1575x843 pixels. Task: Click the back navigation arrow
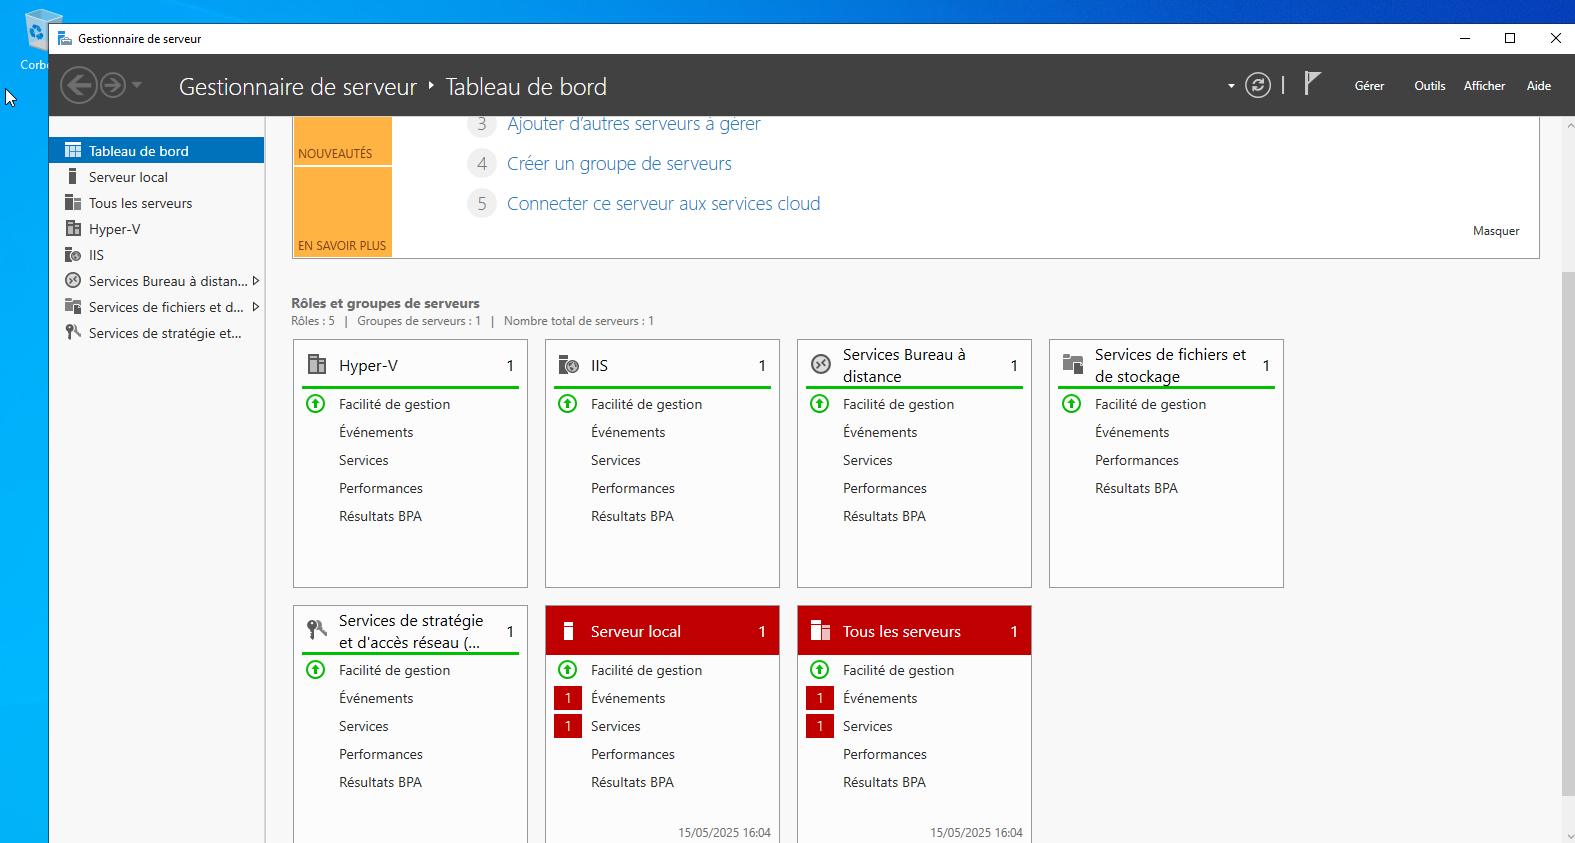click(79, 85)
